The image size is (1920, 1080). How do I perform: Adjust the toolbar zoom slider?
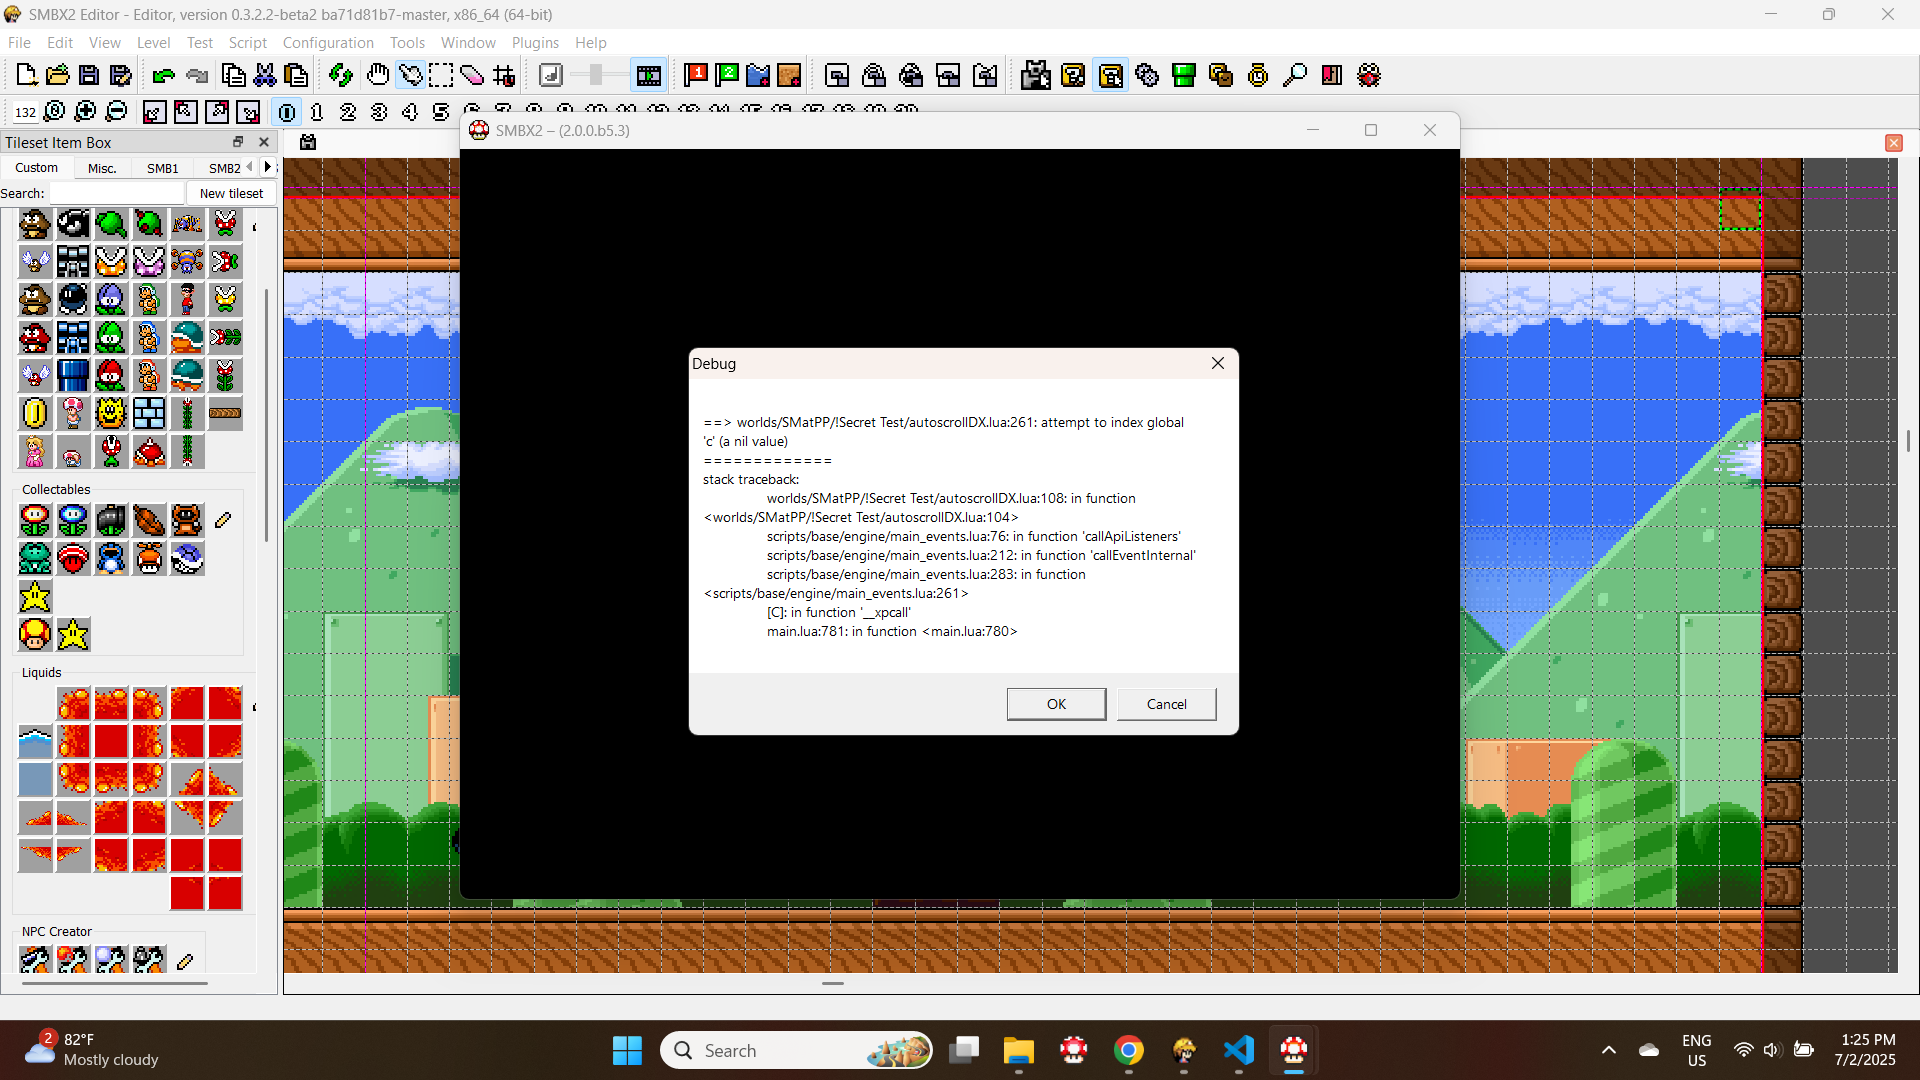pyautogui.click(x=597, y=75)
